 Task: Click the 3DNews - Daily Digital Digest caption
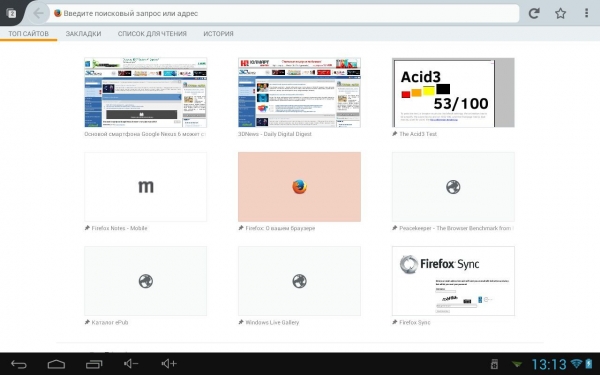[x=275, y=134]
